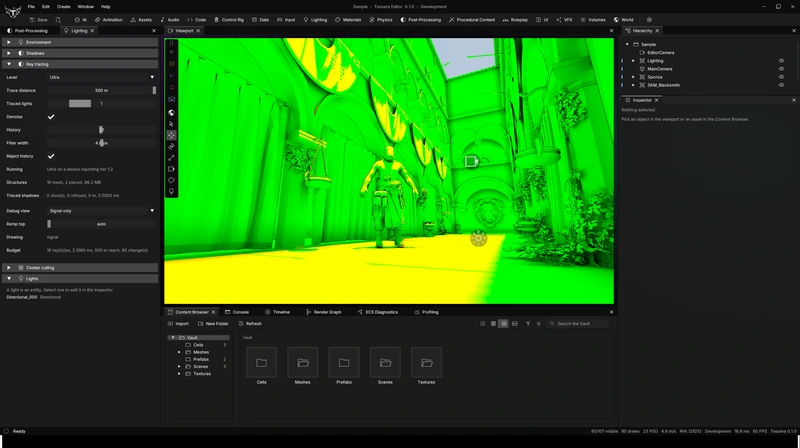This screenshot has height=448, width=800.
Task: Select the move gizmo tool in the viewport
Action: tap(171, 135)
